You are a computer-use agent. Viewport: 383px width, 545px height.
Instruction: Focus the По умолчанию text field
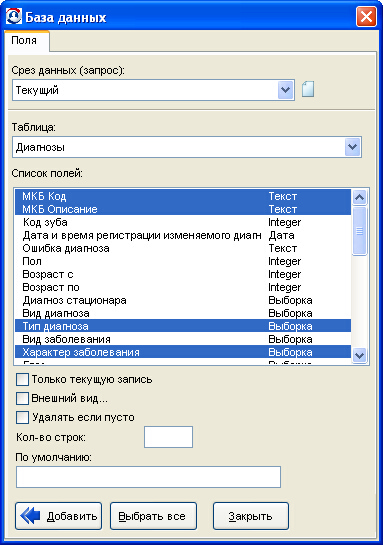(148, 477)
